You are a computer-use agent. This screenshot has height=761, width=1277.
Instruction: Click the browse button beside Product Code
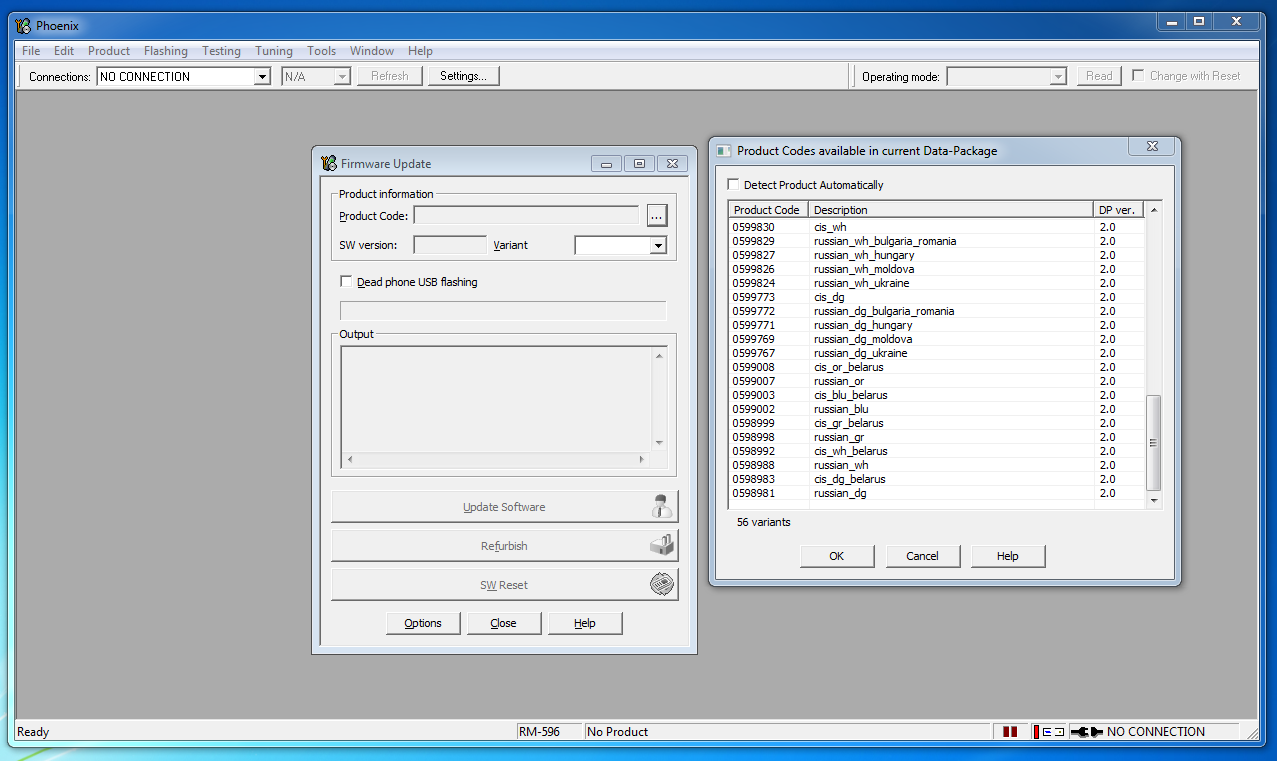point(656,215)
